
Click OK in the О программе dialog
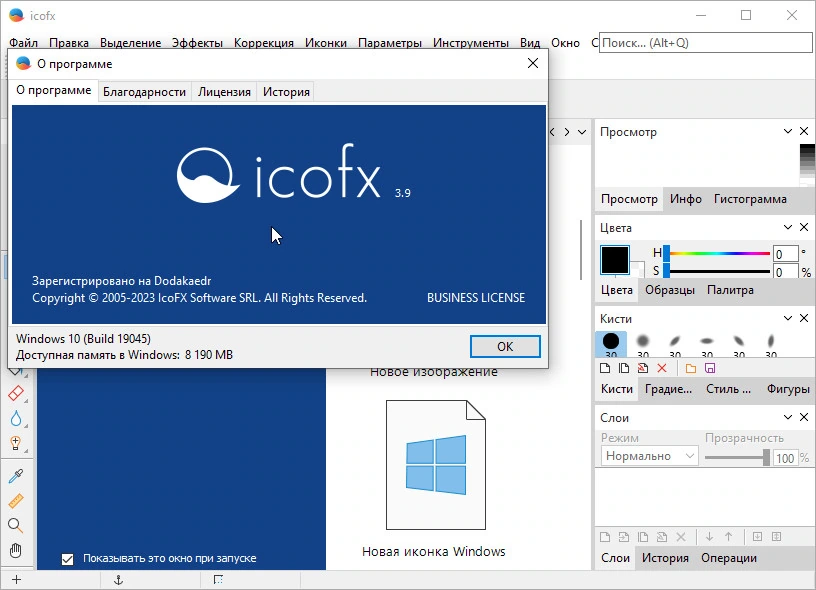505,347
